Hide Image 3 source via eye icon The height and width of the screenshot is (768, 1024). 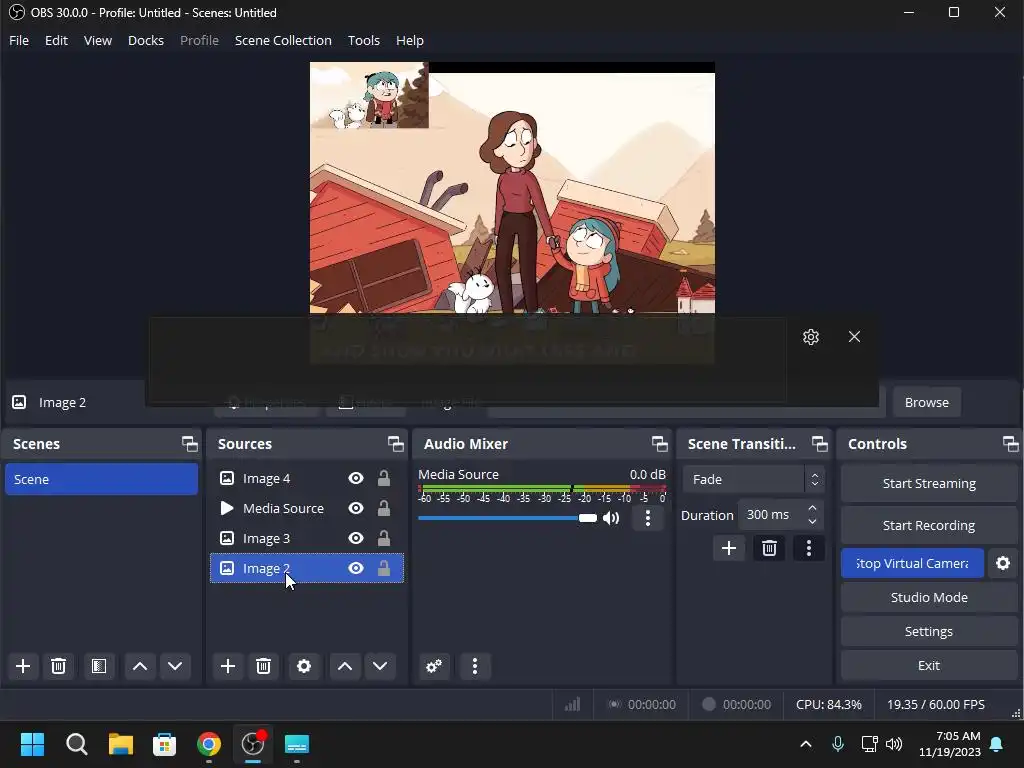(x=356, y=538)
